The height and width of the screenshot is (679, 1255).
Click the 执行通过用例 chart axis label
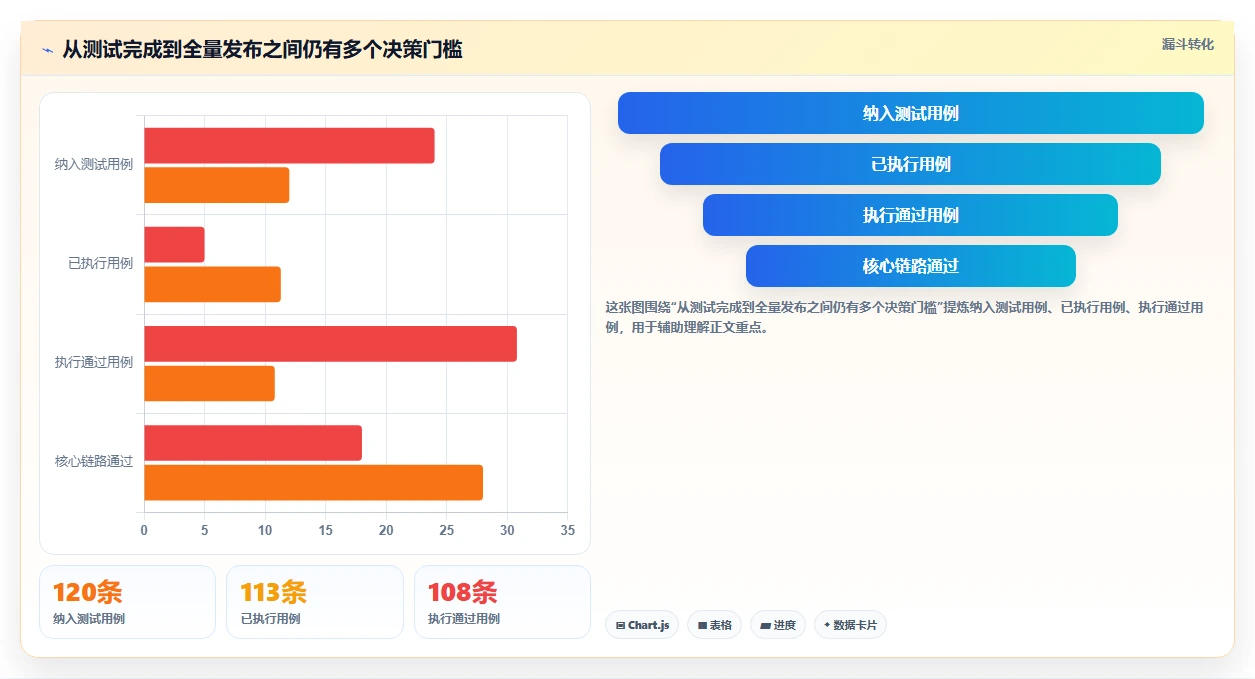[x=94, y=363]
